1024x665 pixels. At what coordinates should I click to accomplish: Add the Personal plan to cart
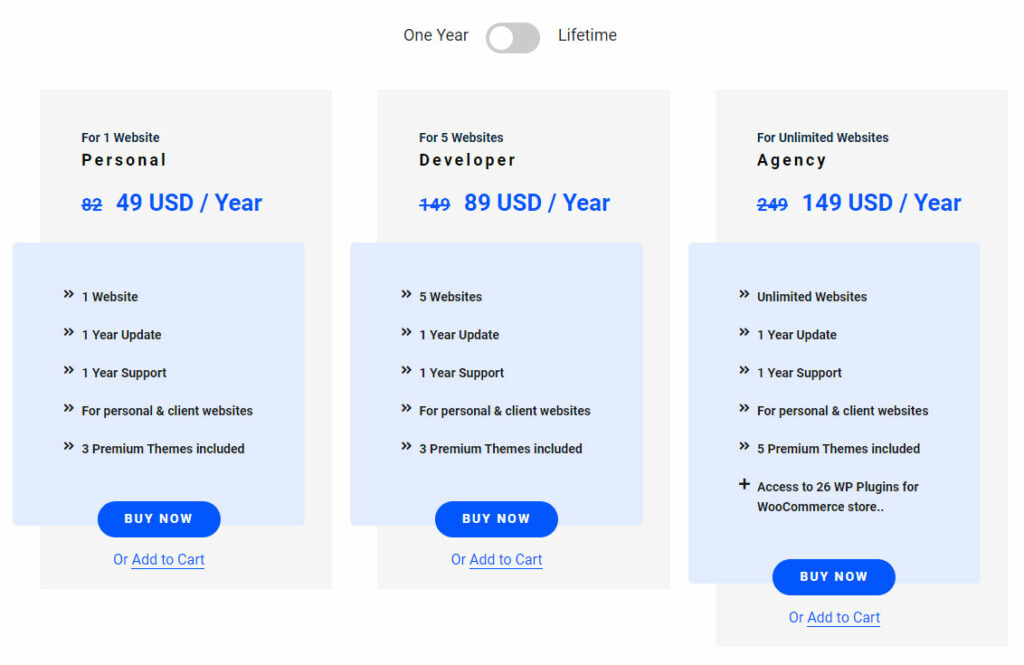(x=168, y=560)
